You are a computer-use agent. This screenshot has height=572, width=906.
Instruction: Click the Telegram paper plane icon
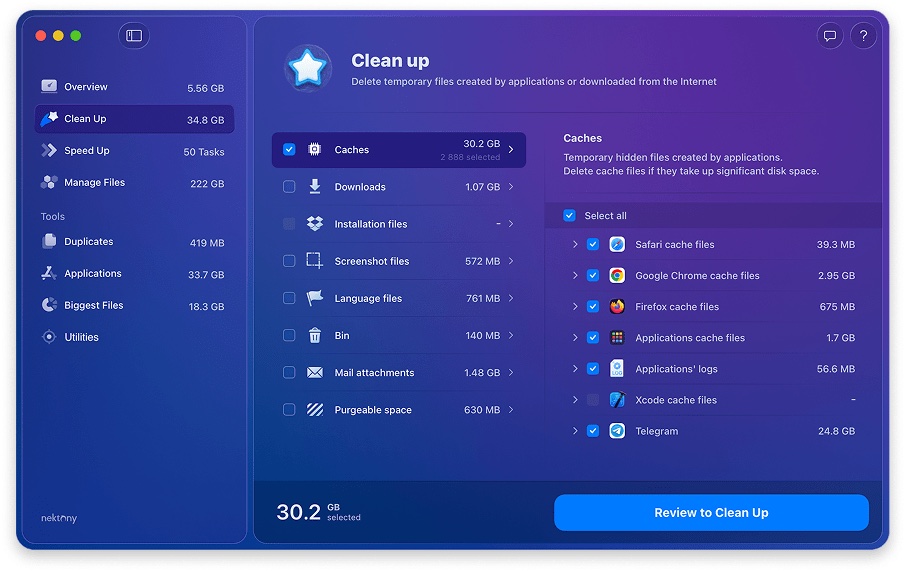point(617,431)
